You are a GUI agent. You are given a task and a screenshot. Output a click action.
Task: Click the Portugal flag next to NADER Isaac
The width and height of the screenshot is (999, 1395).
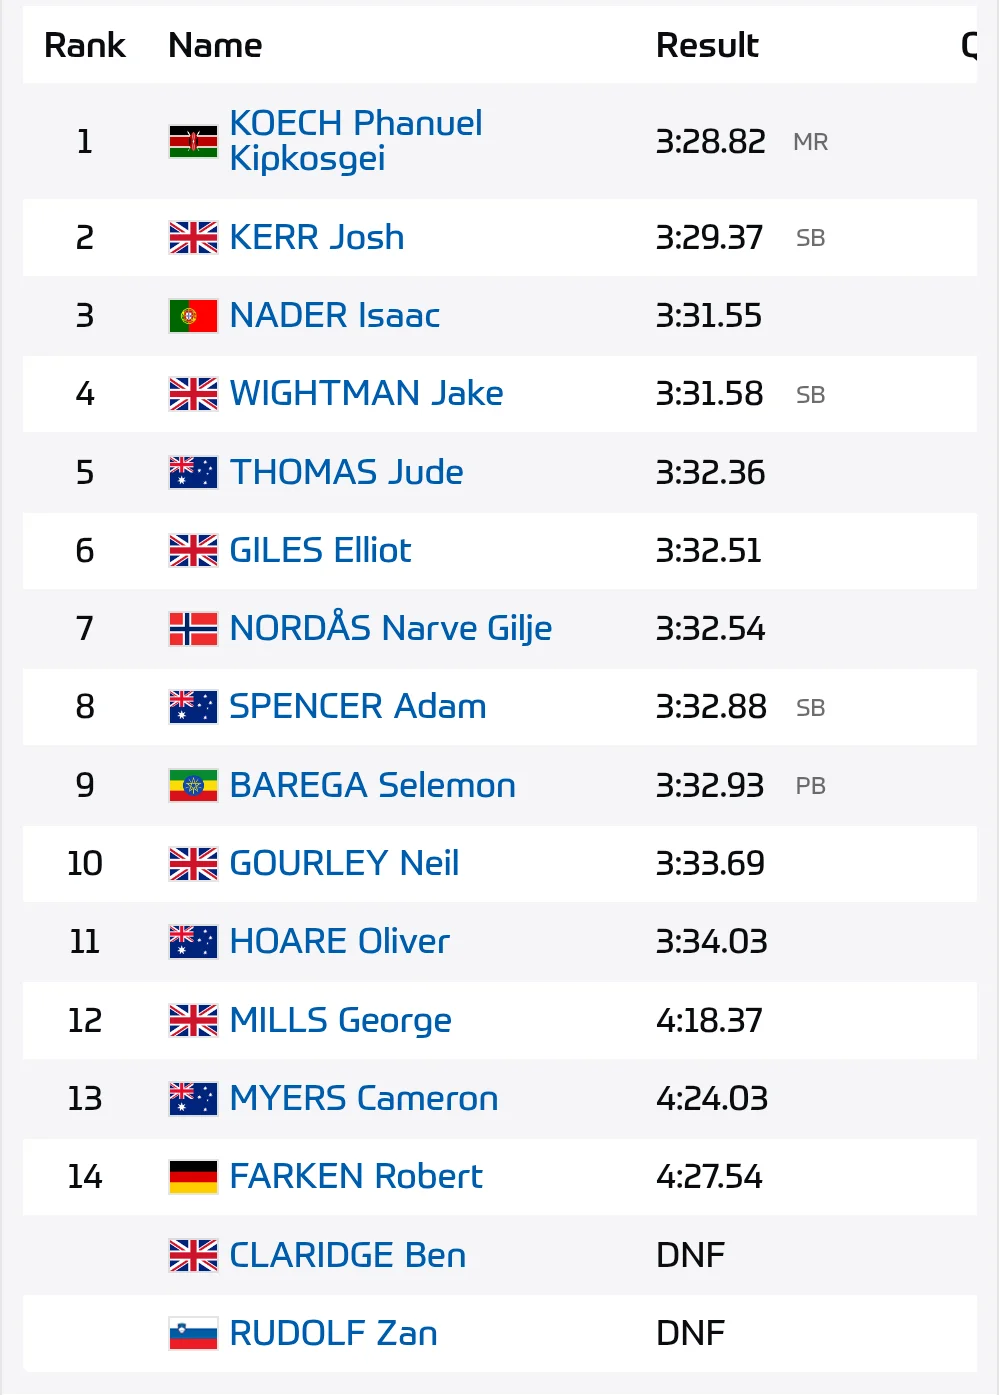pyautogui.click(x=193, y=316)
